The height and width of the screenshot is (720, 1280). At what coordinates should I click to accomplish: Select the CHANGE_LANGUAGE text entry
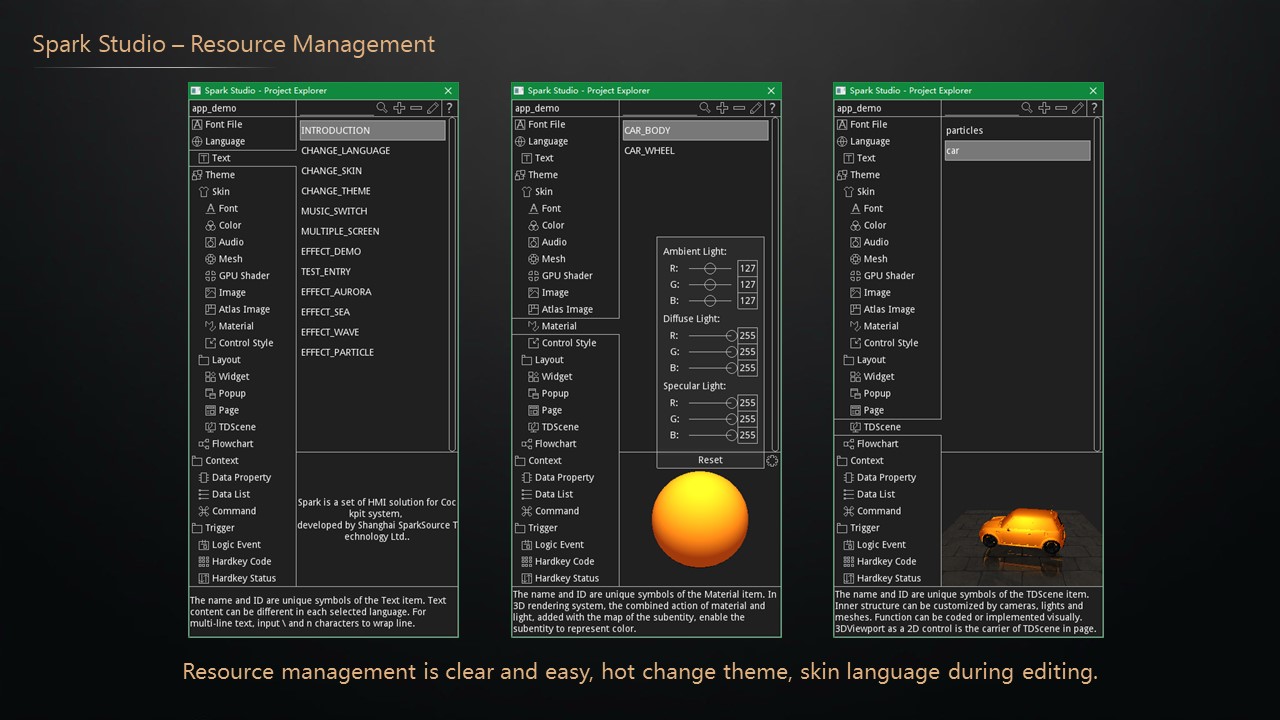pyautogui.click(x=345, y=151)
